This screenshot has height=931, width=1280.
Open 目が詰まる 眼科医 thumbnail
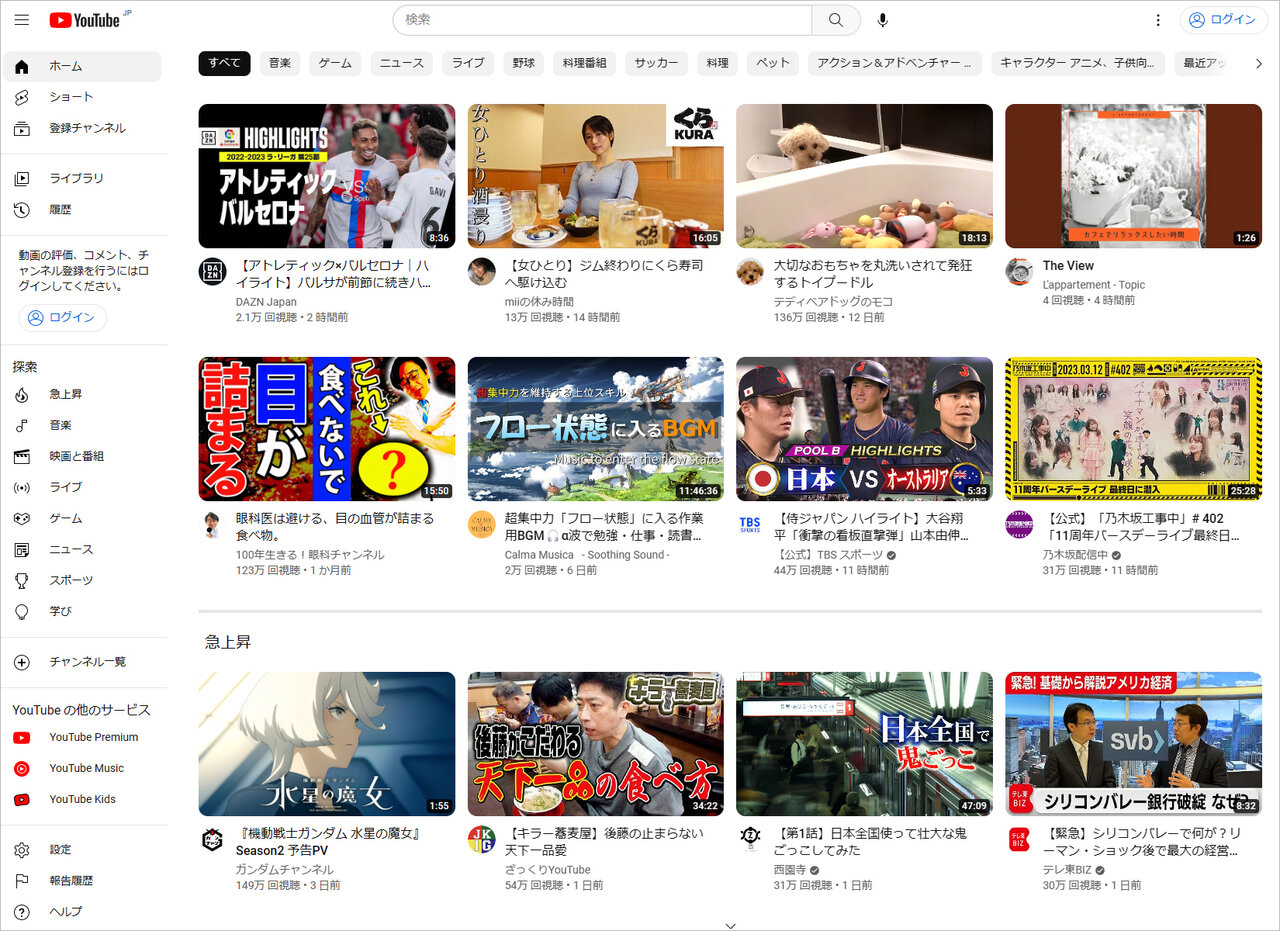pyautogui.click(x=326, y=429)
